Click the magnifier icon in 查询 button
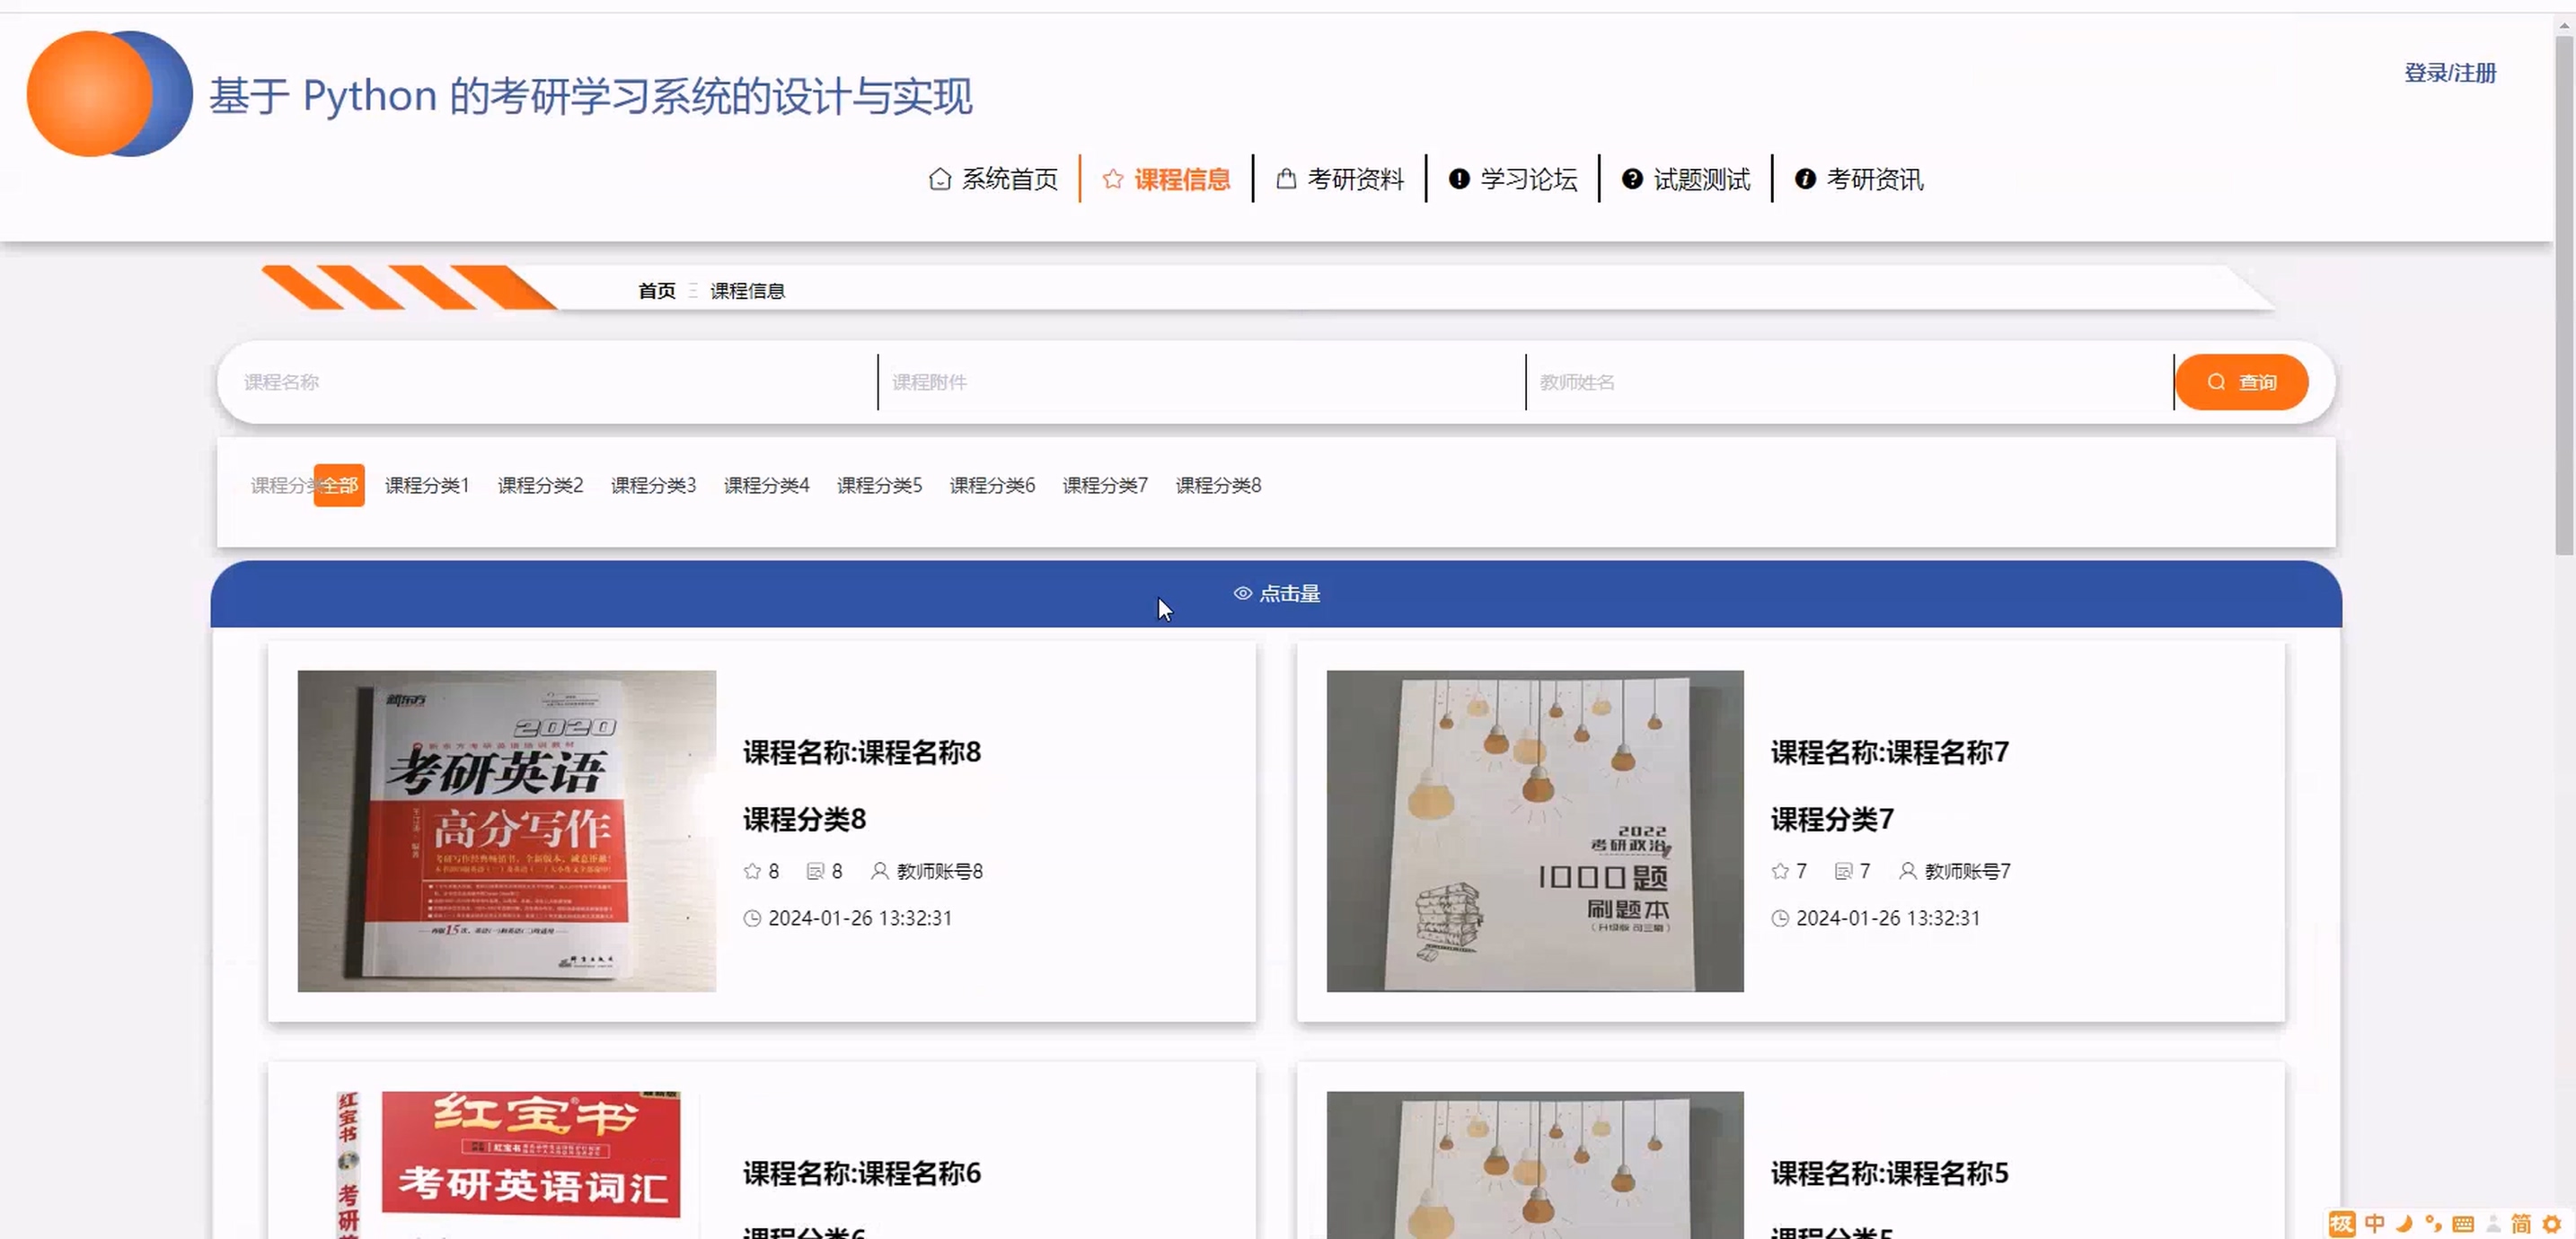The image size is (2576, 1239). [x=2216, y=382]
